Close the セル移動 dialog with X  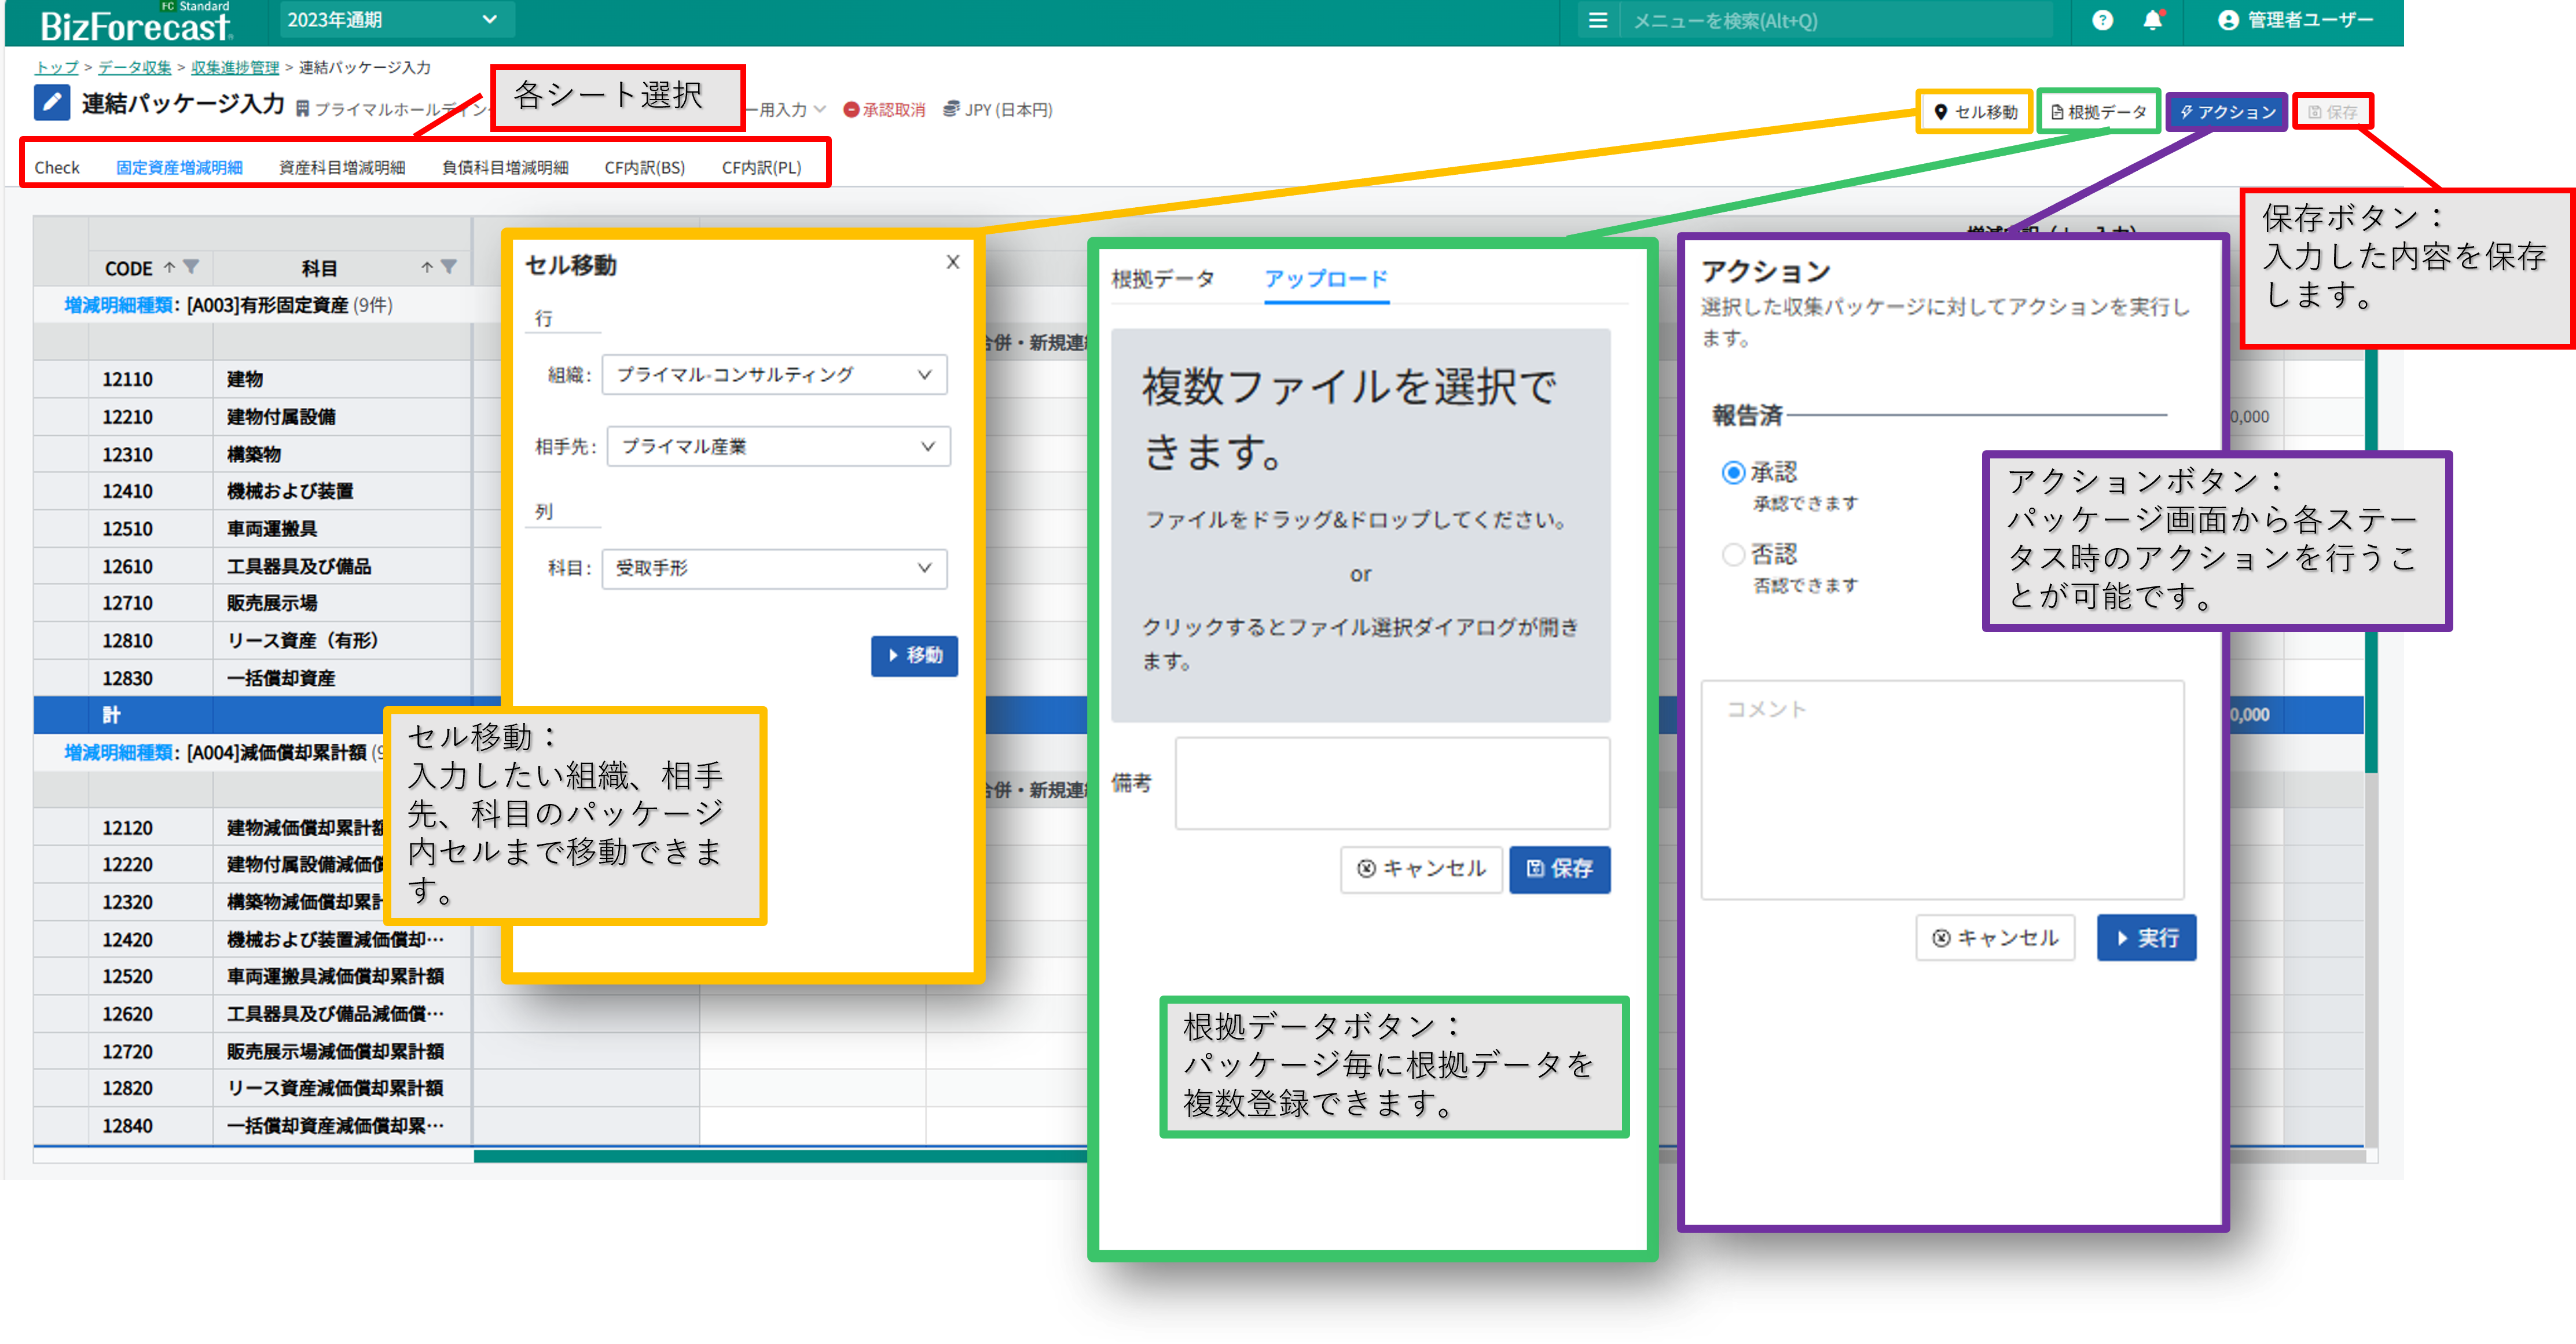pyautogui.click(x=952, y=262)
